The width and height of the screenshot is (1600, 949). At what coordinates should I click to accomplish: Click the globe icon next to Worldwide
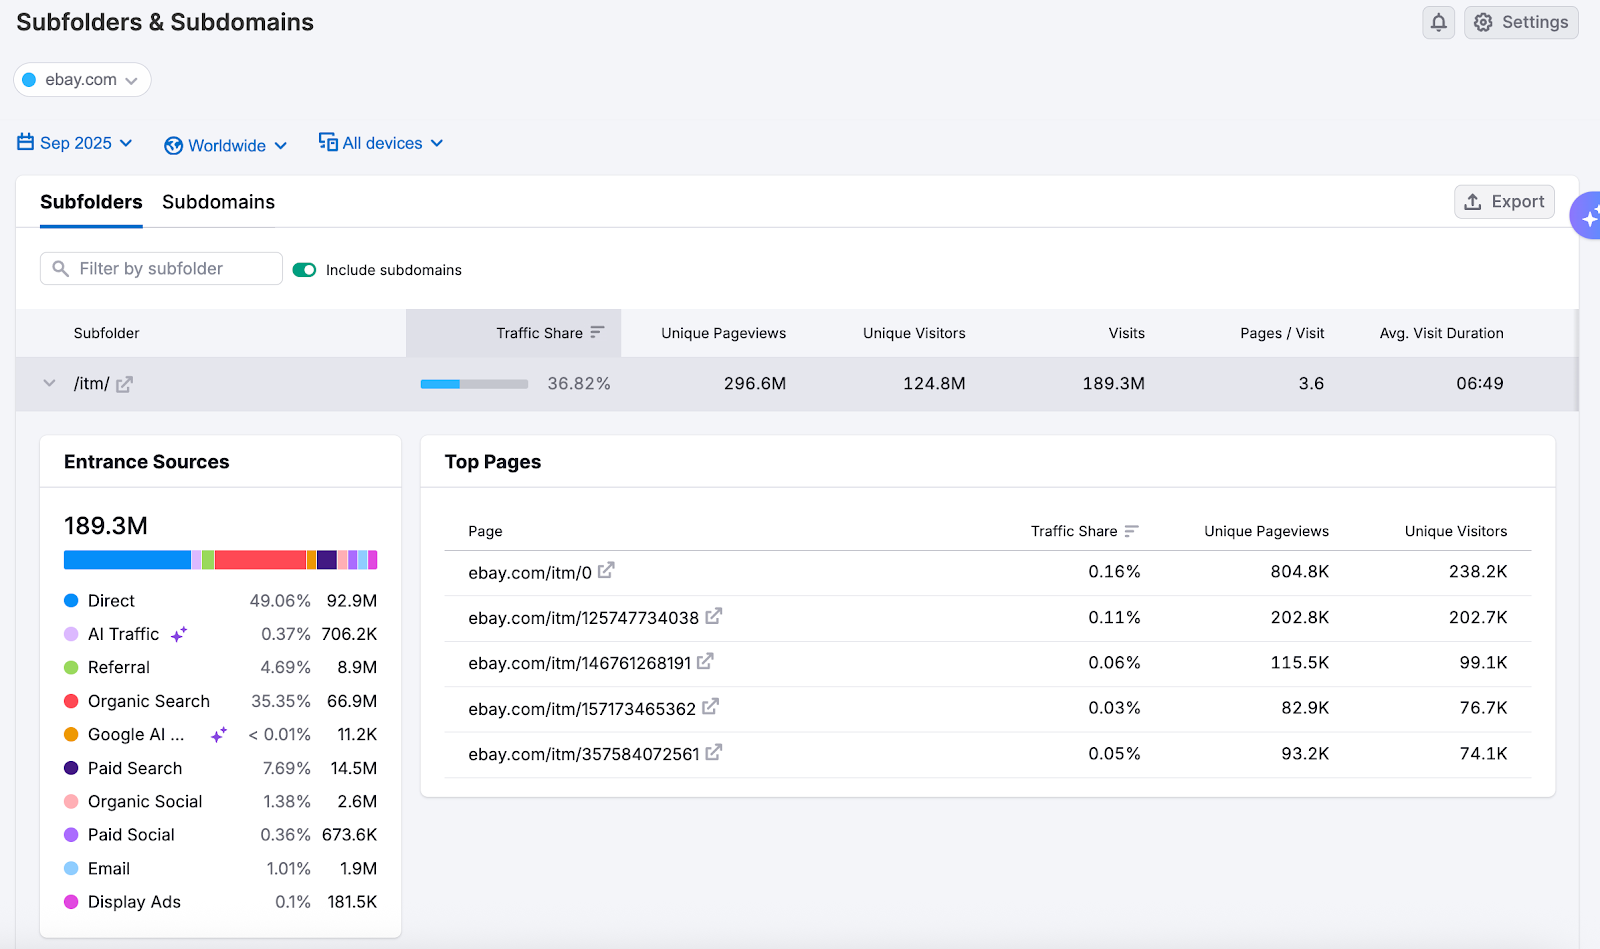pos(174,144)
